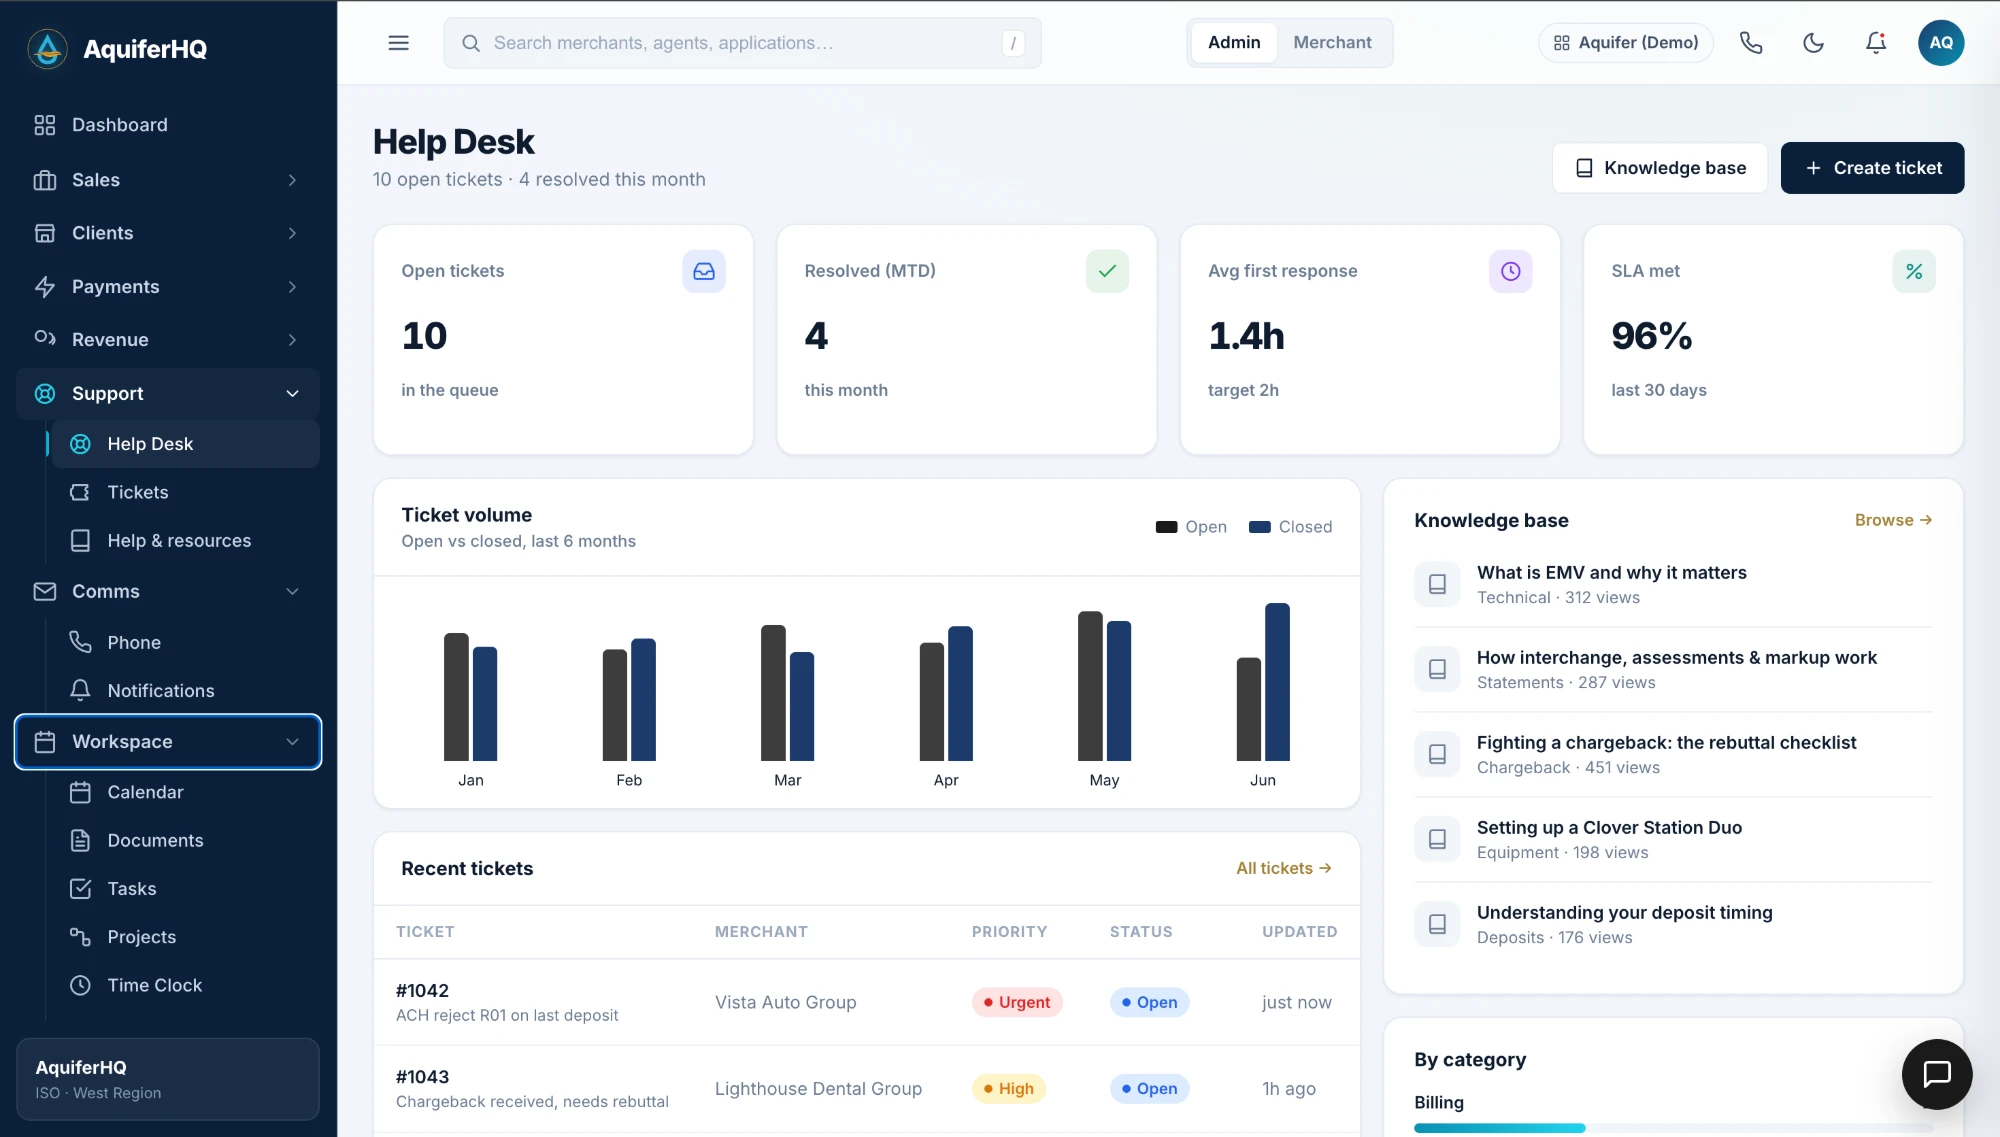Screen dimensions: 2000x1137
Task: Go to Dashboard in the sidebar
Action: point(168,125)
